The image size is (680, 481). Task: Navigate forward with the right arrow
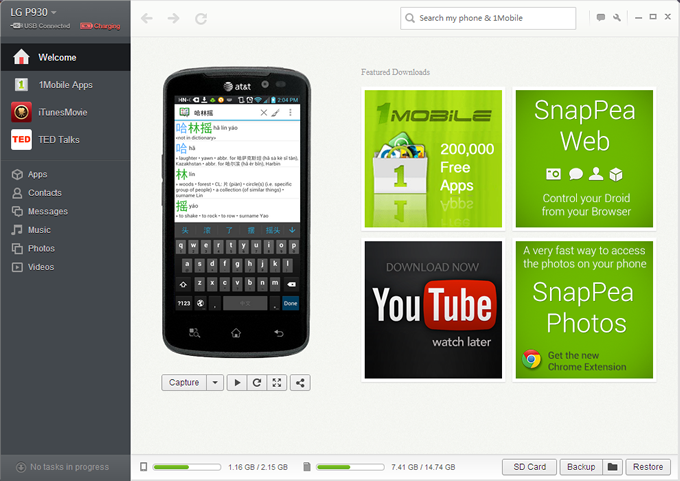pyautogui.click(x=173, y=18)
